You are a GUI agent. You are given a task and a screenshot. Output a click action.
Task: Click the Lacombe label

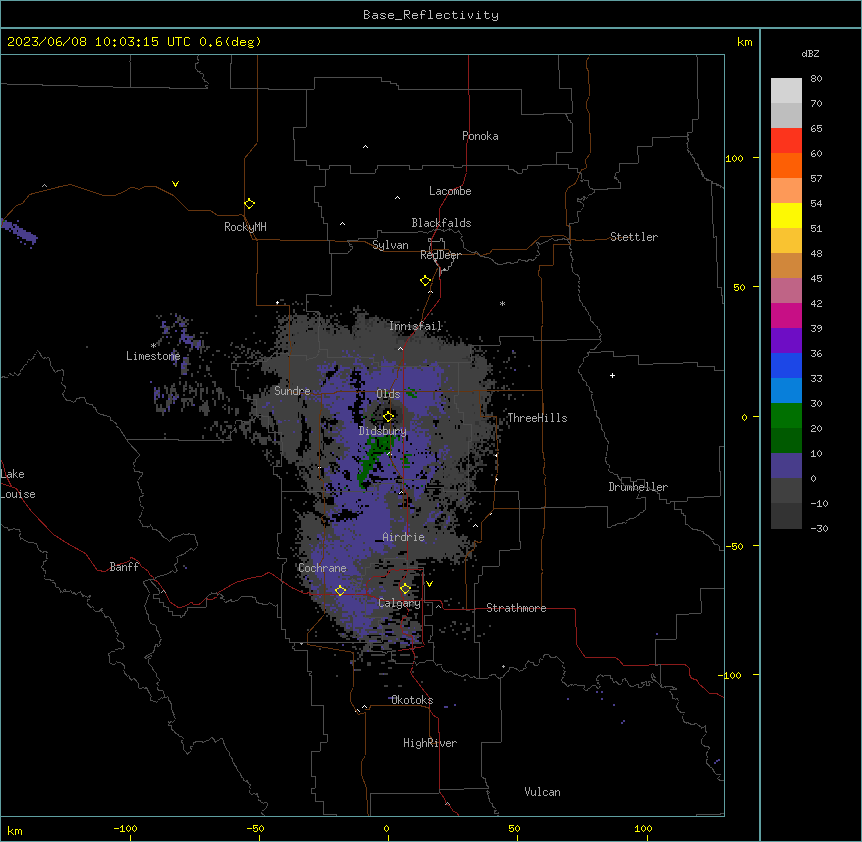(x=450, y=191)
